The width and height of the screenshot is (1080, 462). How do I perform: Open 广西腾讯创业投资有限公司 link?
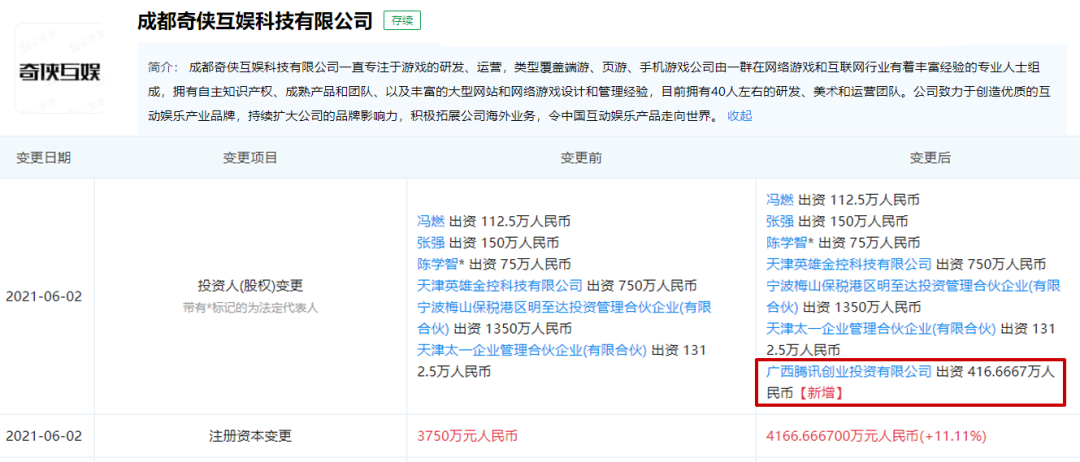pyautogui.click(x=849, y=372)
